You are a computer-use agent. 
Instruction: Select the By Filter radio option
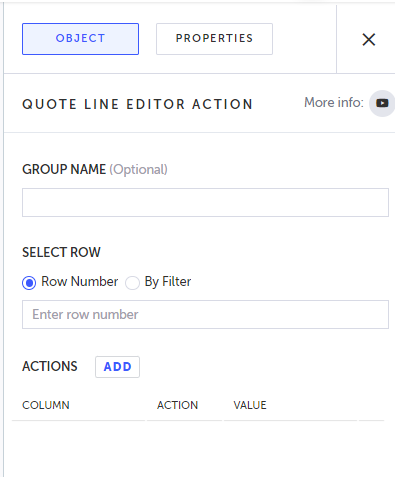[x=132, y=283]
